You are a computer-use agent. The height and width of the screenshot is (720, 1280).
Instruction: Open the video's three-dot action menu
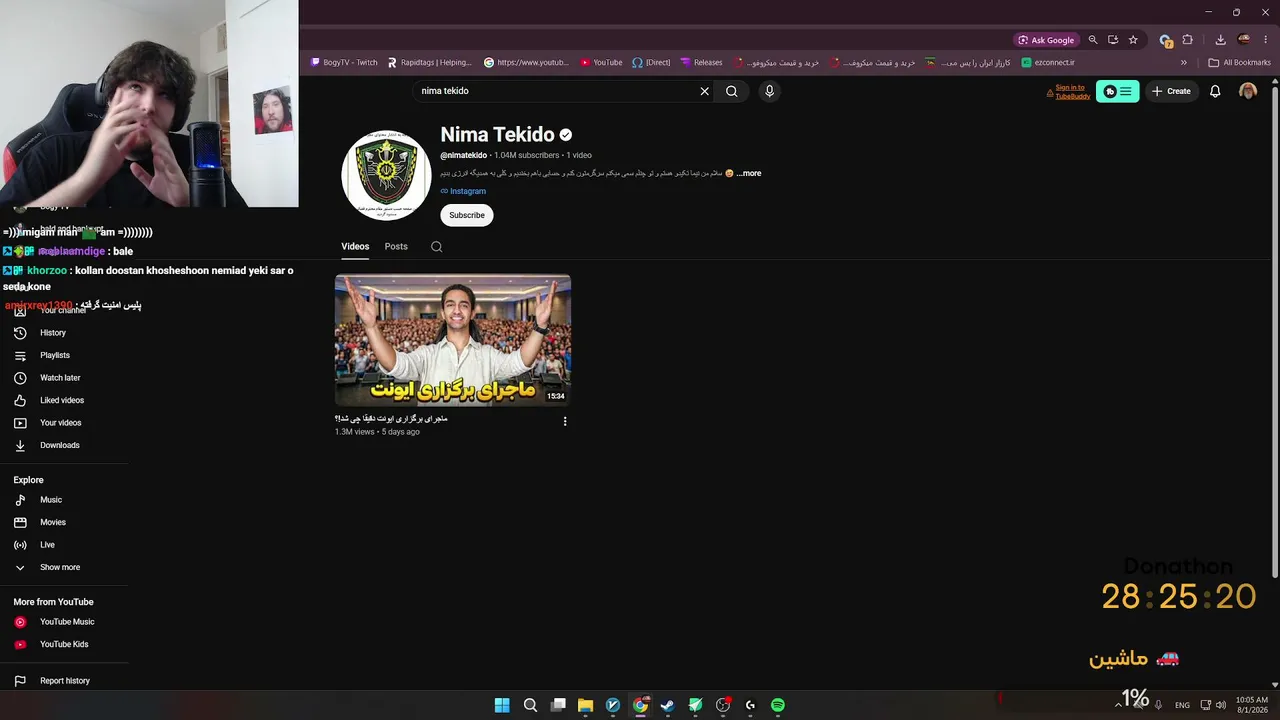tap(565, 422)
